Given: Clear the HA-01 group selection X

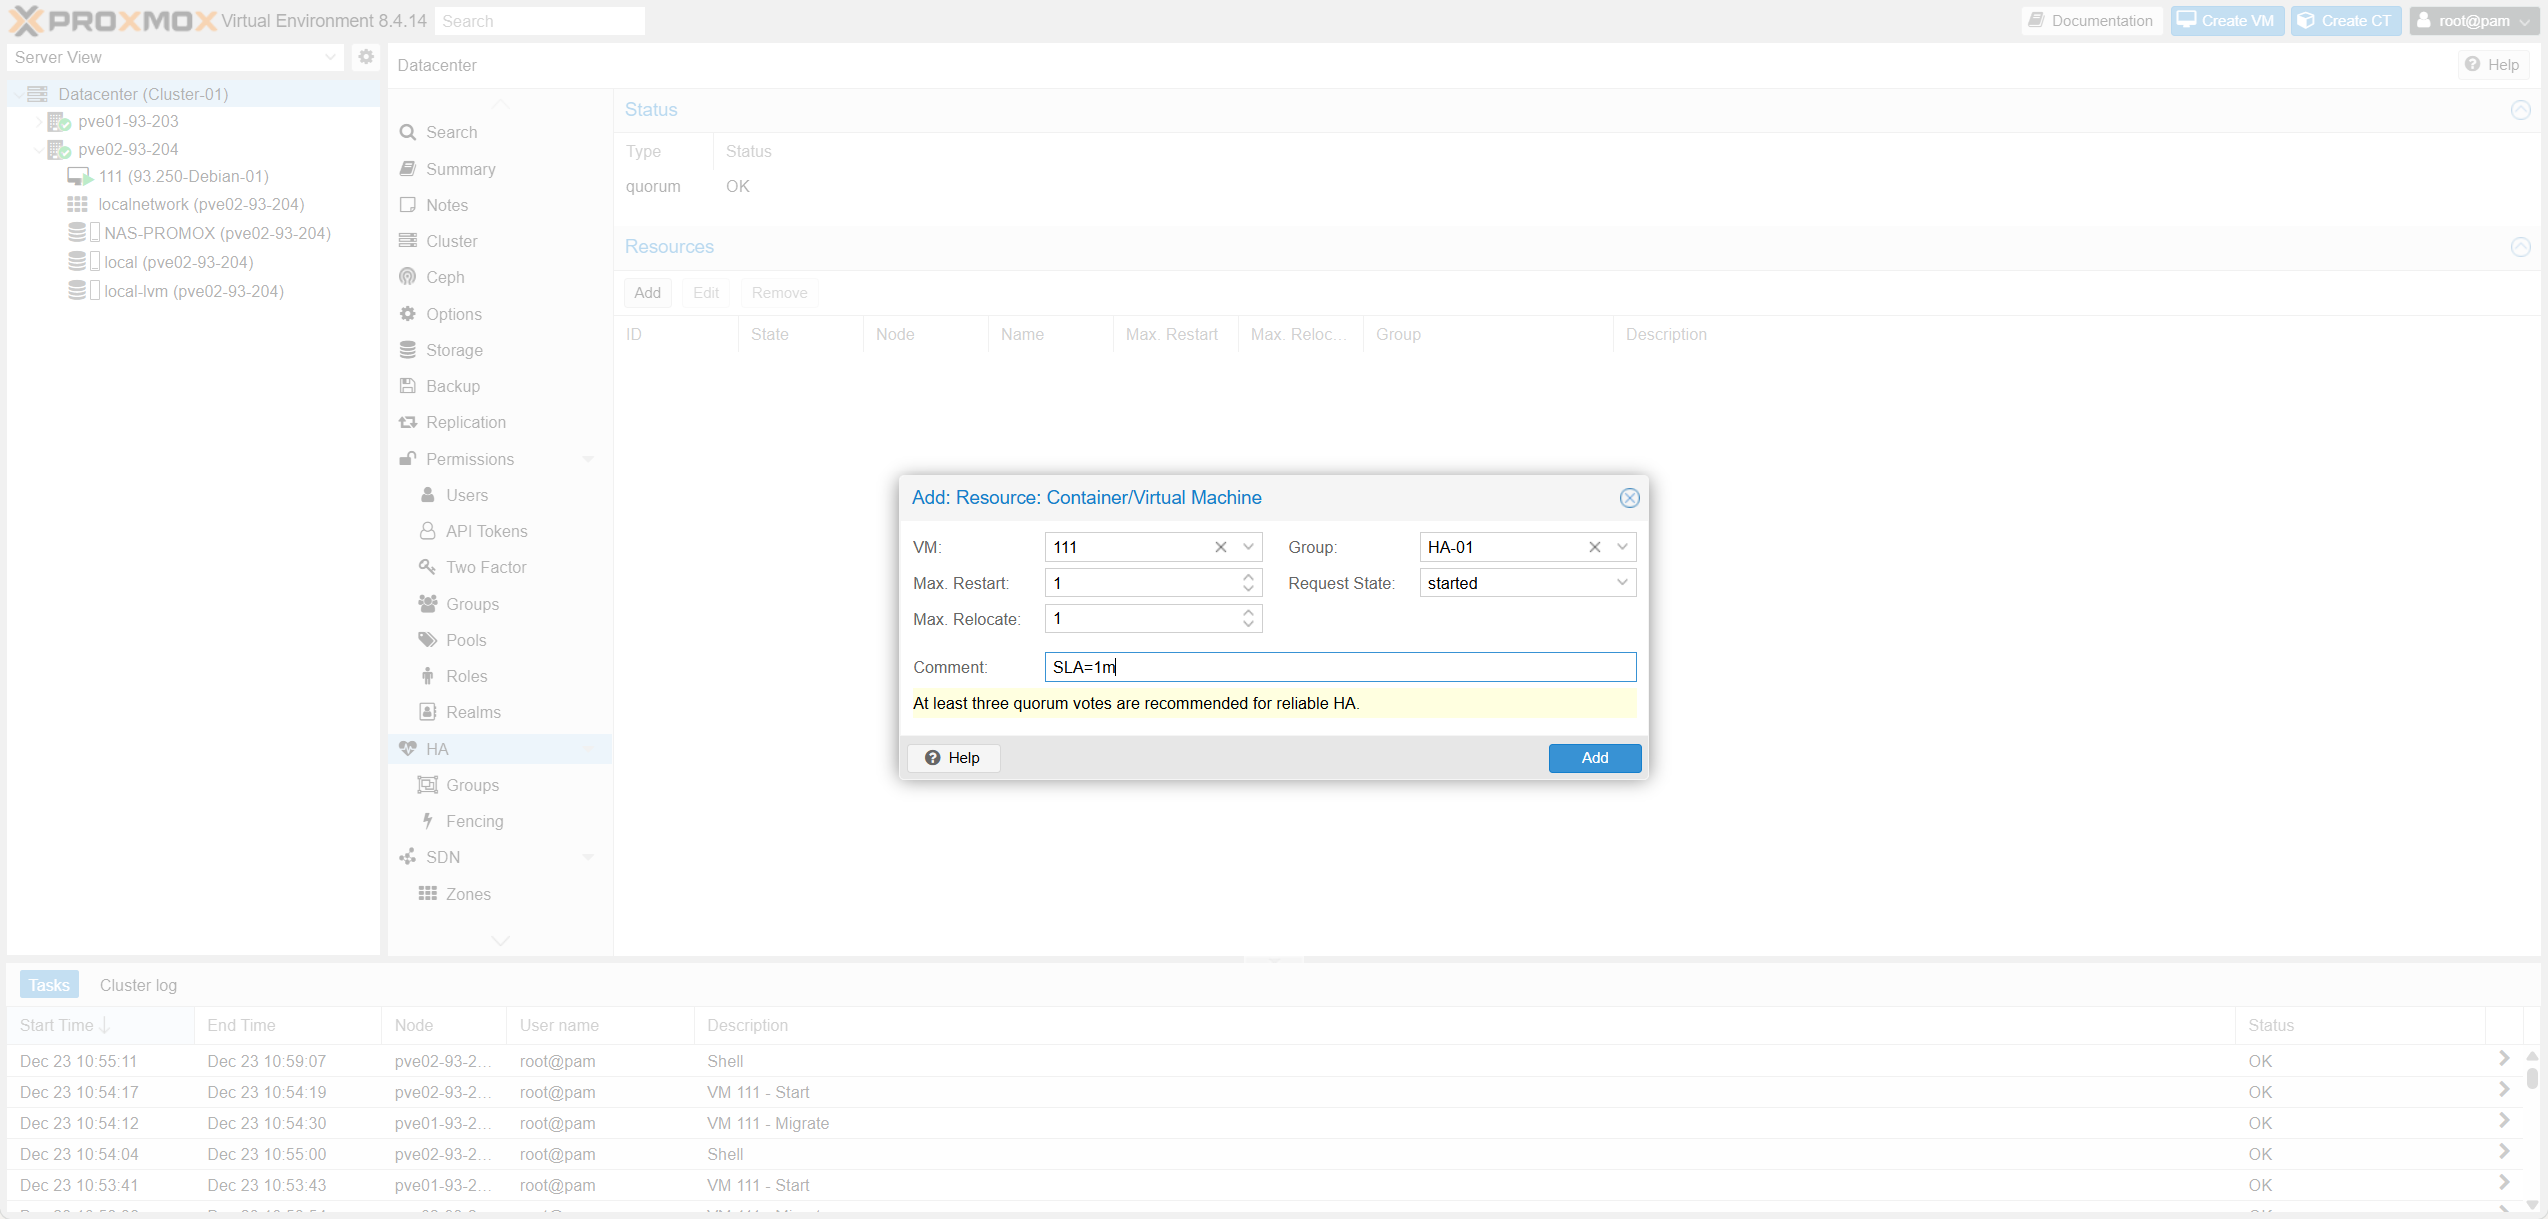Looking at the screenshot, I should coord(1594,547).
